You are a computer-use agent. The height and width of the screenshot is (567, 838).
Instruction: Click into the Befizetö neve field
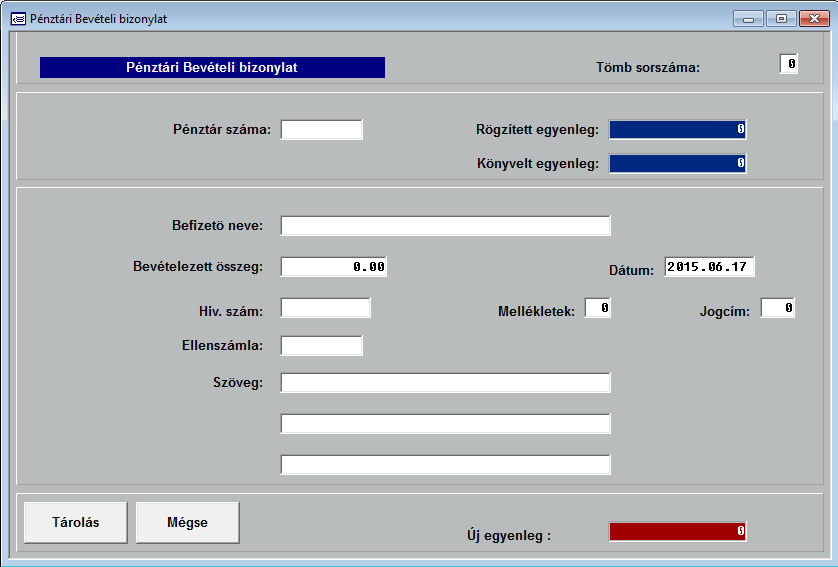click(x=445, y=226)
